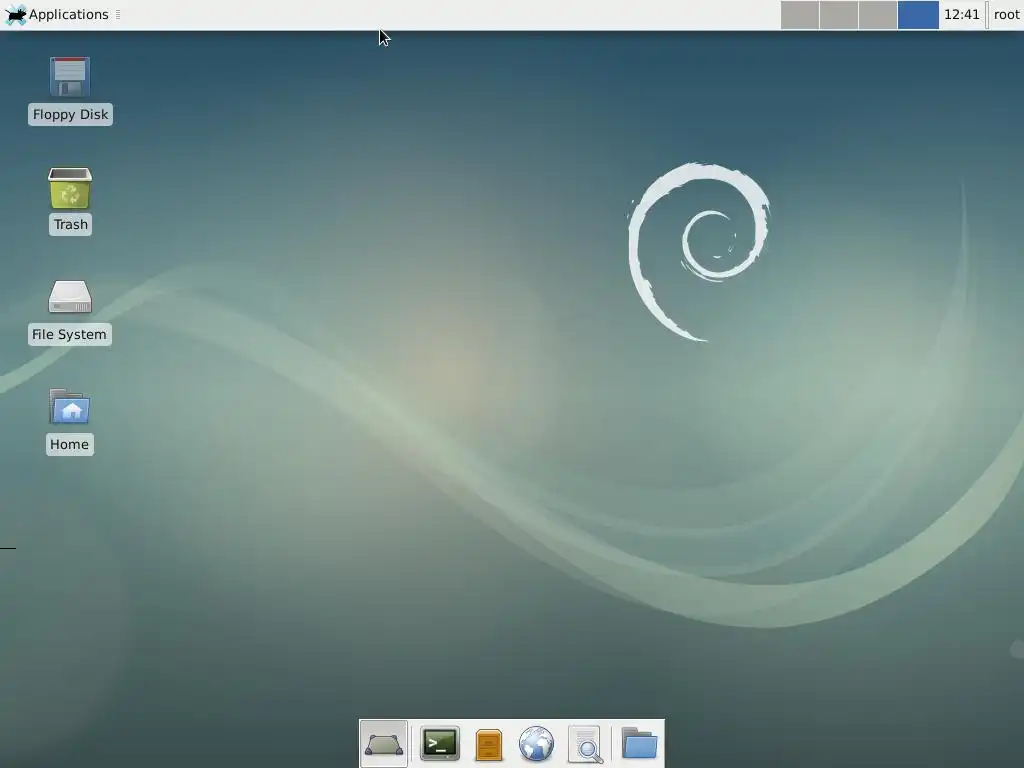Open the root user menu
The width and height of the screenshot is (1024, 768).
pyautogui.click(x=1006, y=14)
